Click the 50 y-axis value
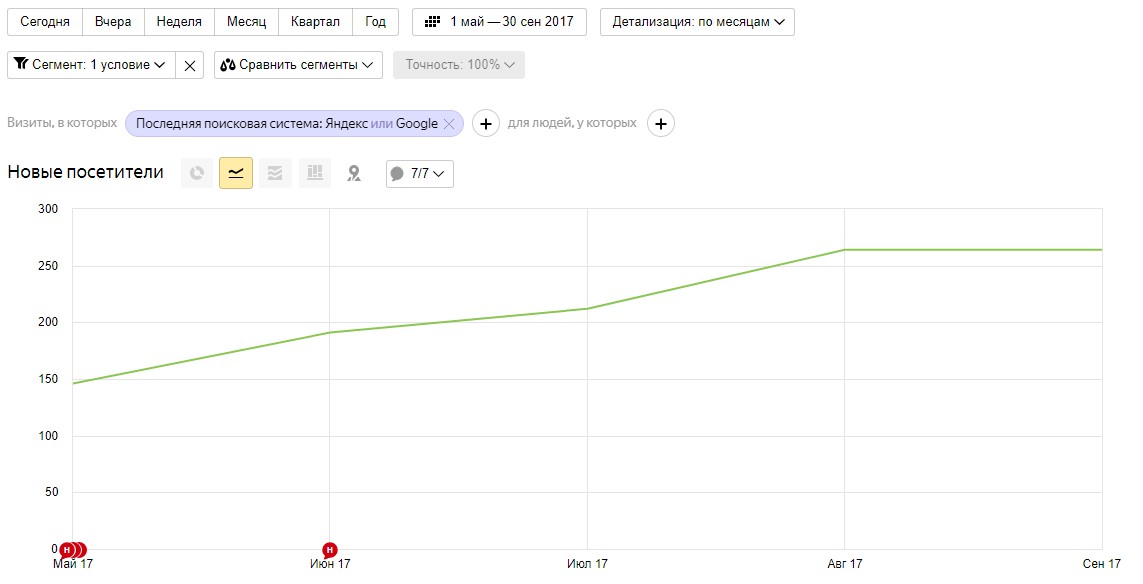The height and width of the screenshot is (584, 1143). point(51,492)
